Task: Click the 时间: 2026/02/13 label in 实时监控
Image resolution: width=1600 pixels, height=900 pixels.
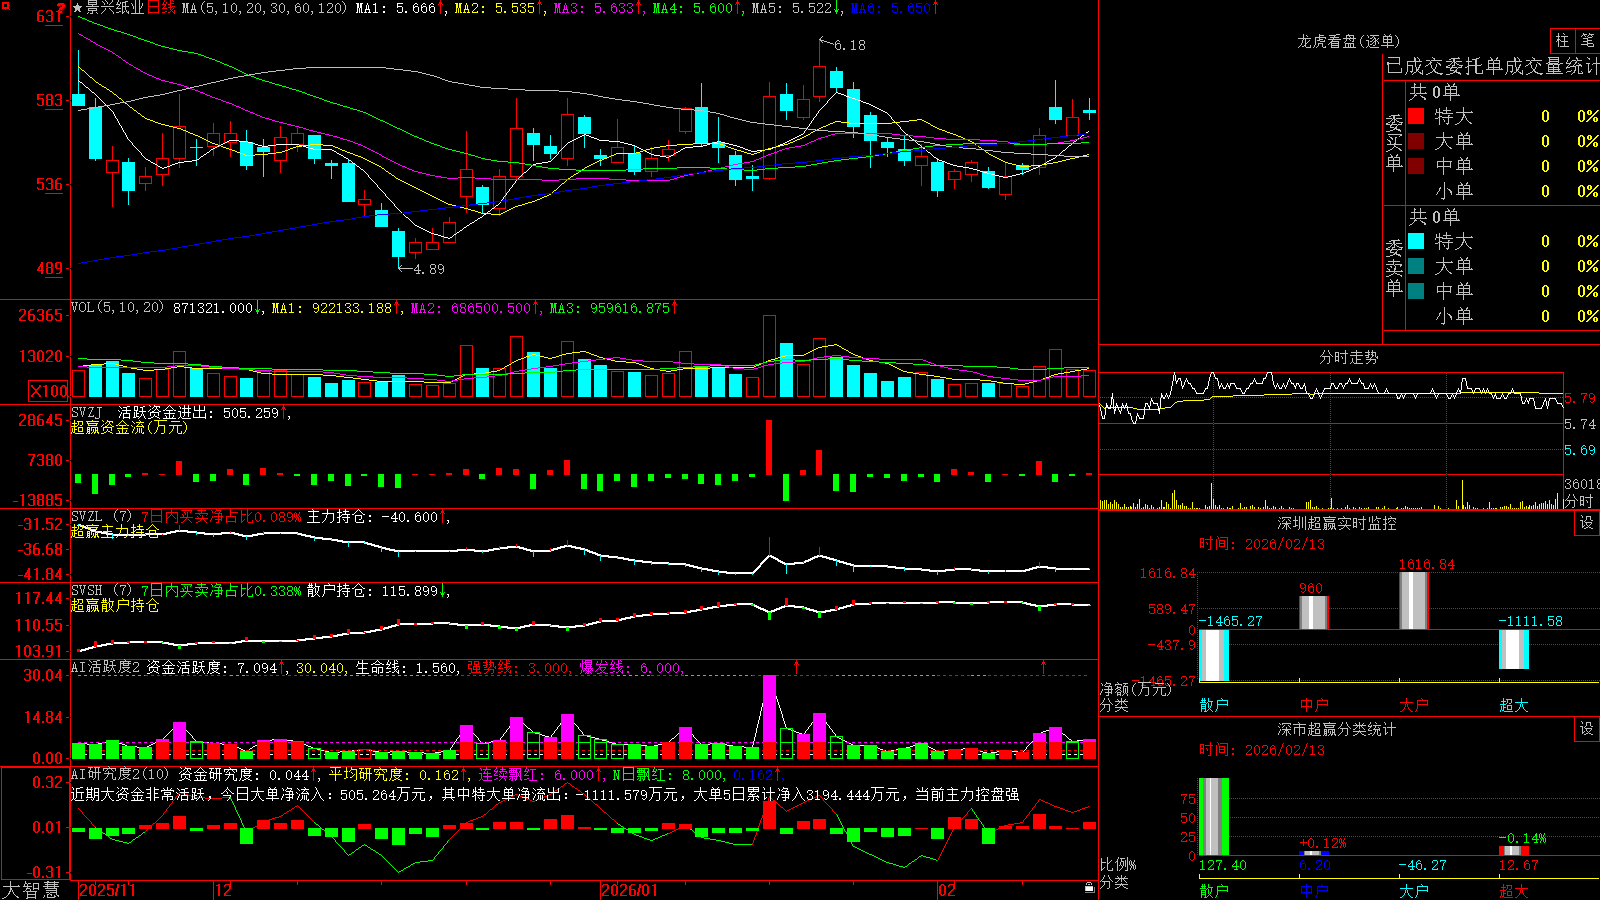Action: point(1262,544)
